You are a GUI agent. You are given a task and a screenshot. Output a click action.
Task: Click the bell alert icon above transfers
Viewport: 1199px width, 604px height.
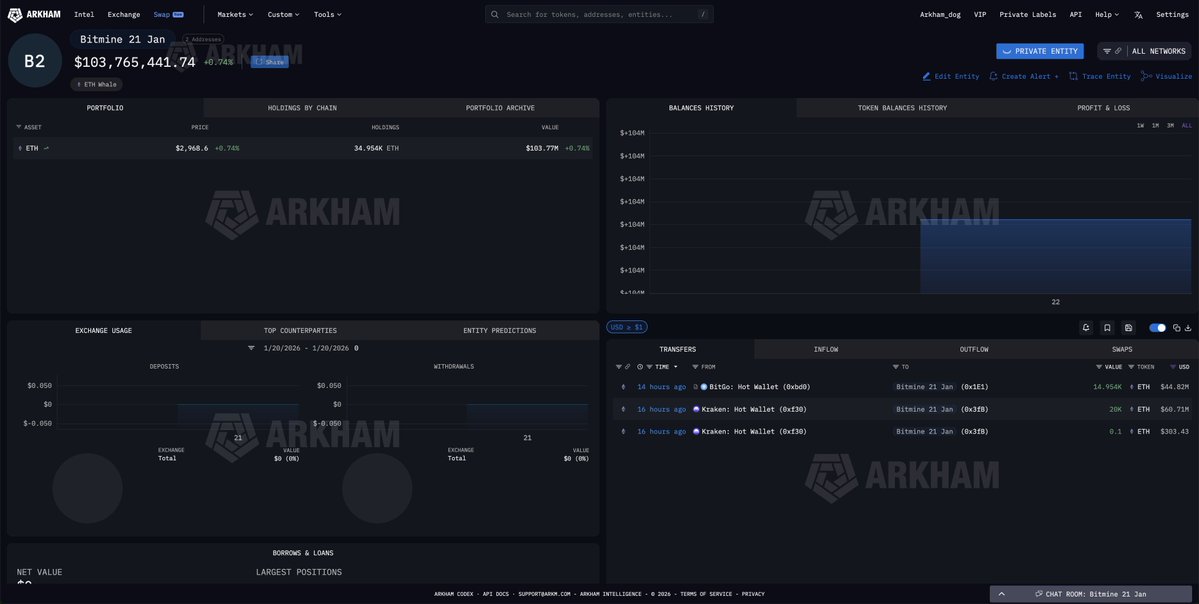click(1086, 327)
